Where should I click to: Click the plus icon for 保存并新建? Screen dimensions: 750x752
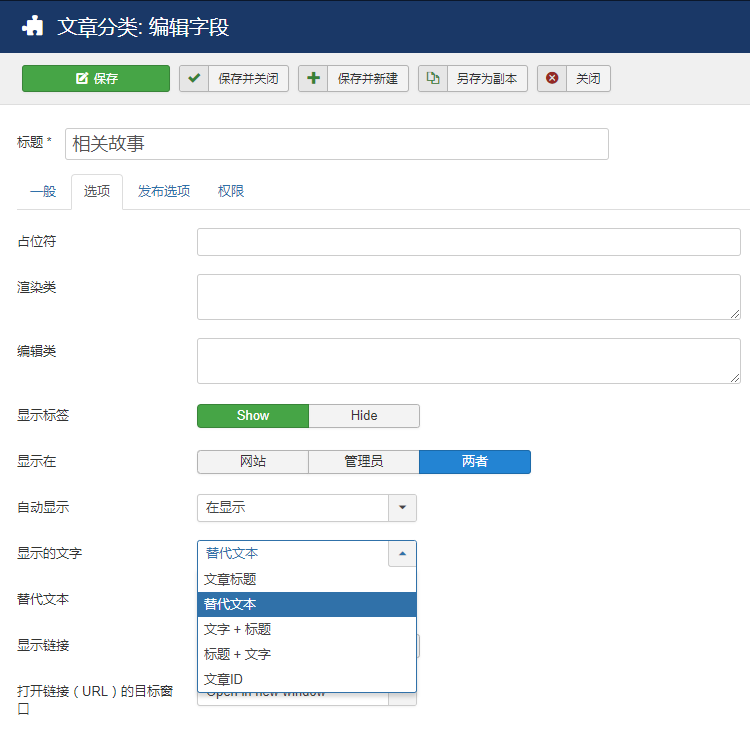(313, 79)
